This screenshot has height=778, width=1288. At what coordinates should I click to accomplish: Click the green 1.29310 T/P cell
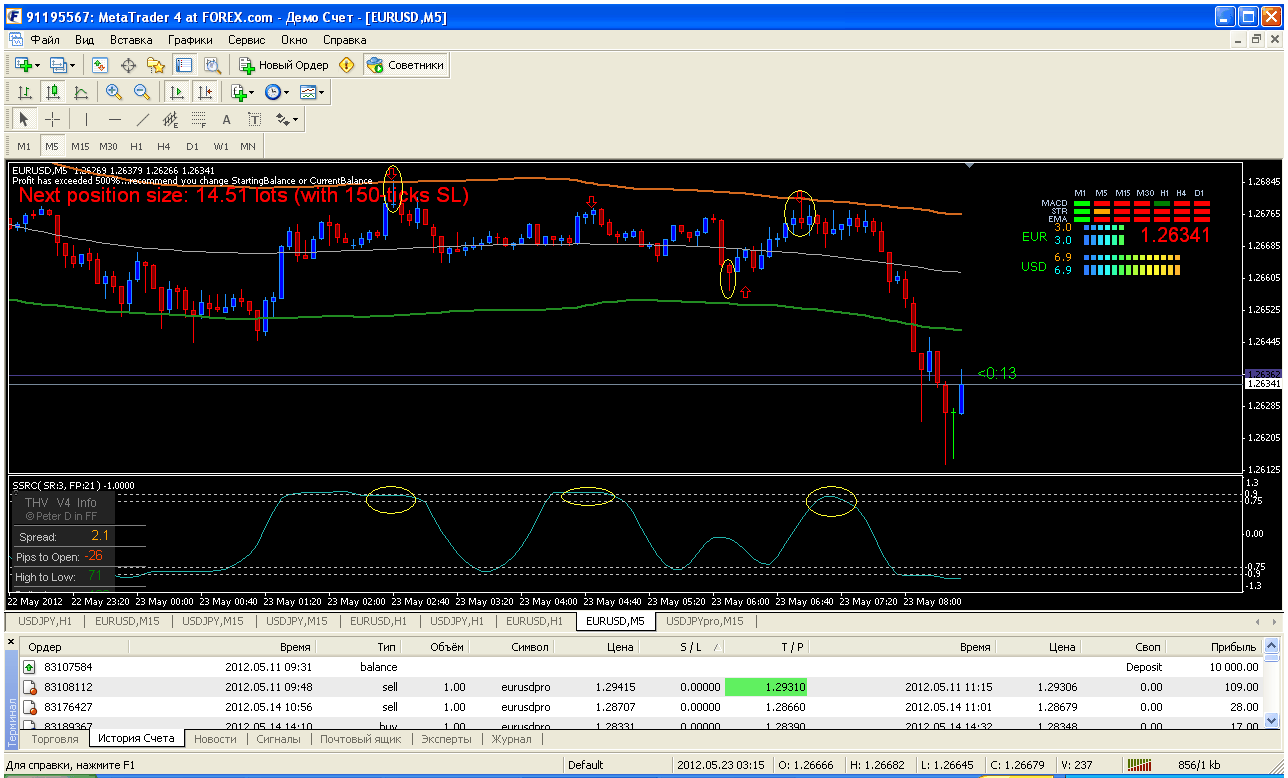click(765, 687)
